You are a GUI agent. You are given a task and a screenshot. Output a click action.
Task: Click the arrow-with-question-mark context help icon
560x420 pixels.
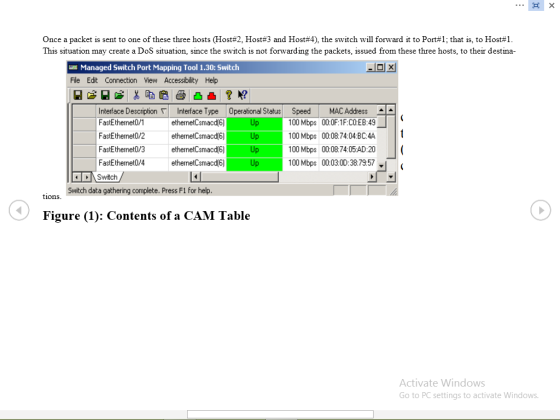242,95
